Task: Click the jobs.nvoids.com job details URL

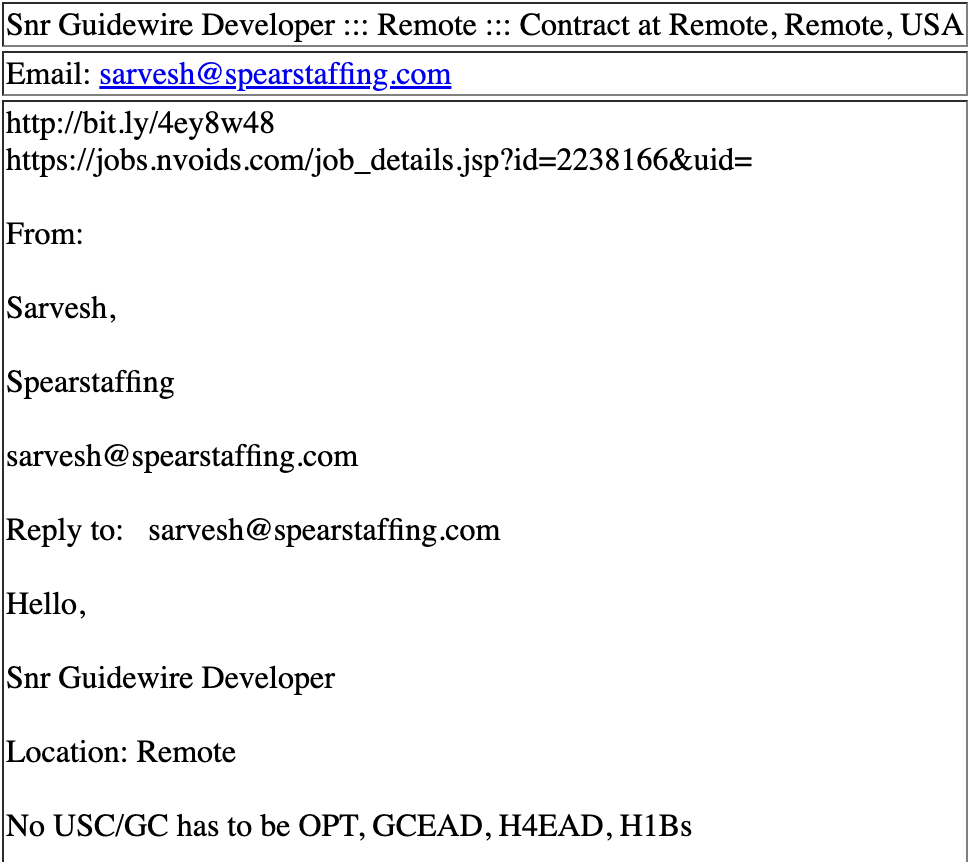Action: click(x=379, y=160)
